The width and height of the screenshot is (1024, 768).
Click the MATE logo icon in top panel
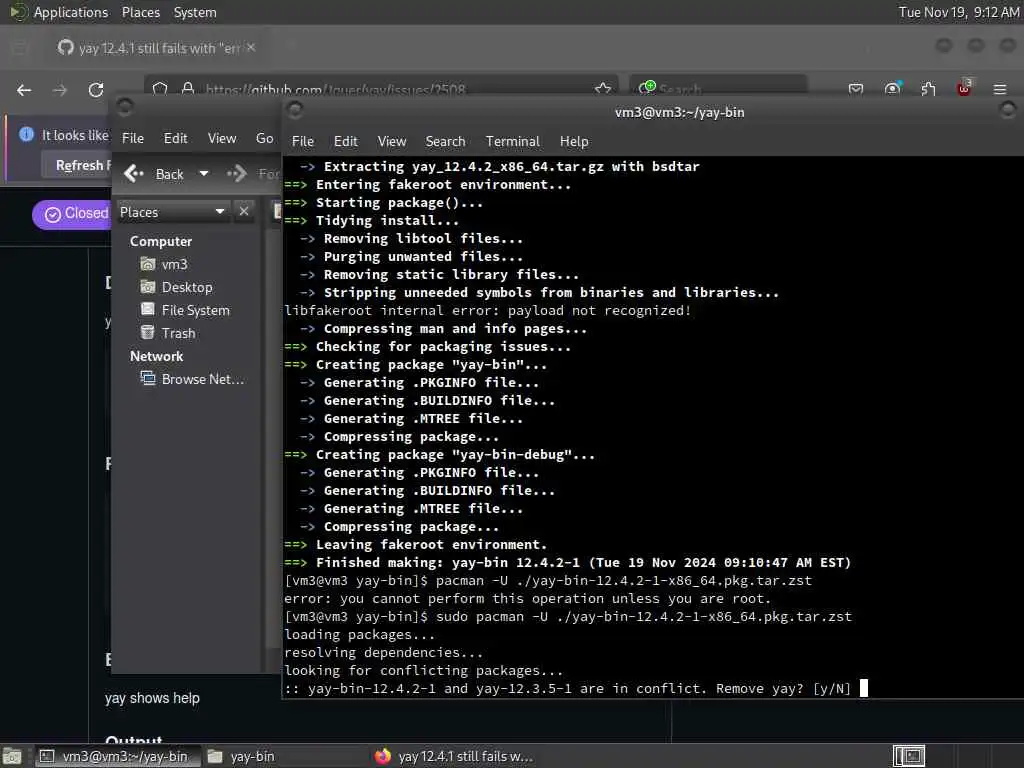18,12
